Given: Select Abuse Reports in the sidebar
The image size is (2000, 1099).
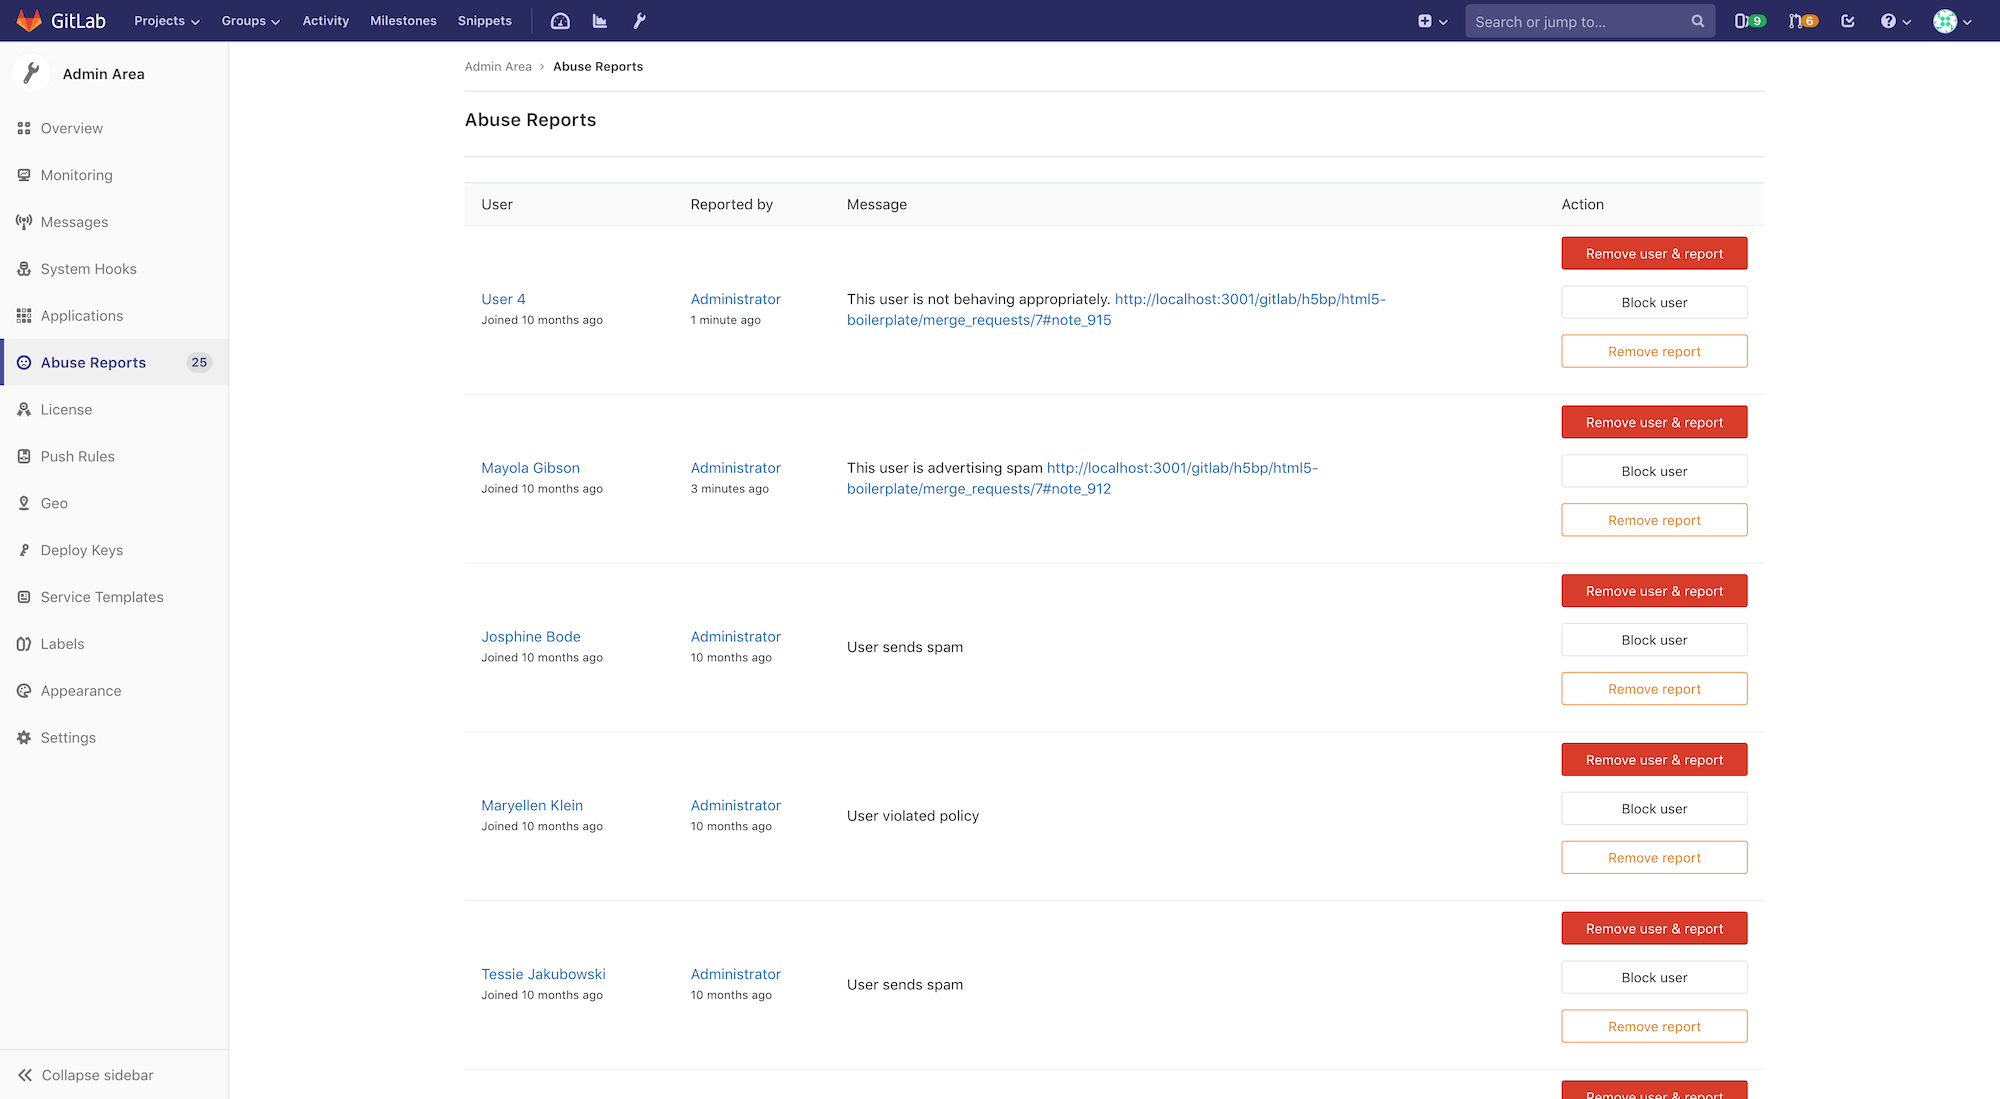Looking at the screenshot, I should 93,362.
